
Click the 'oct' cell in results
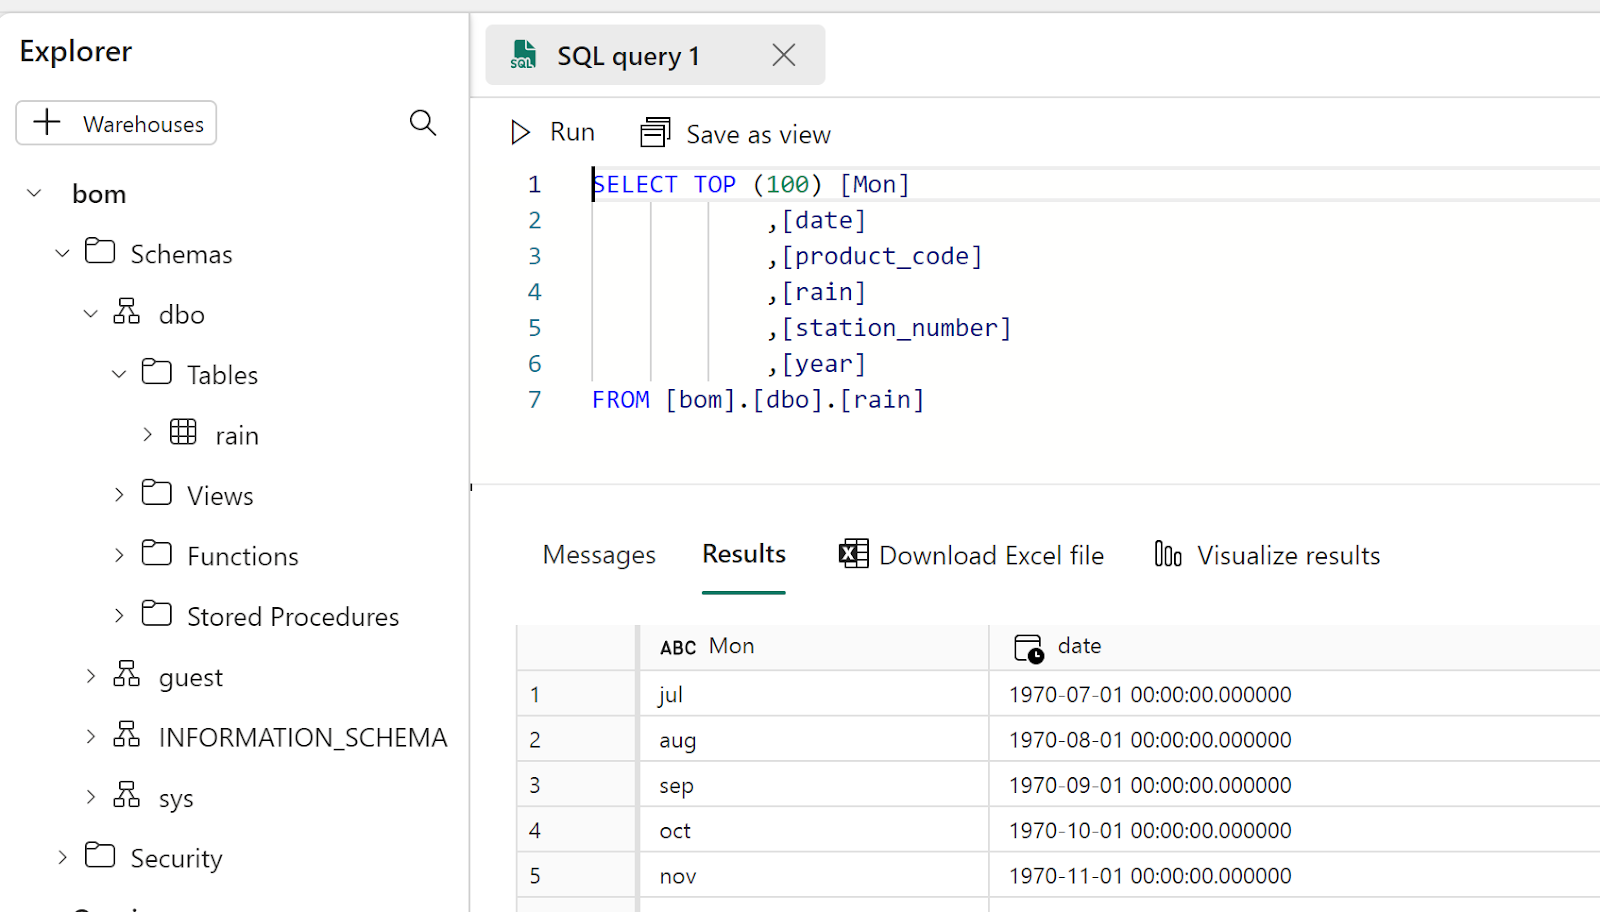pyautogui.click(x=814, y=830)
